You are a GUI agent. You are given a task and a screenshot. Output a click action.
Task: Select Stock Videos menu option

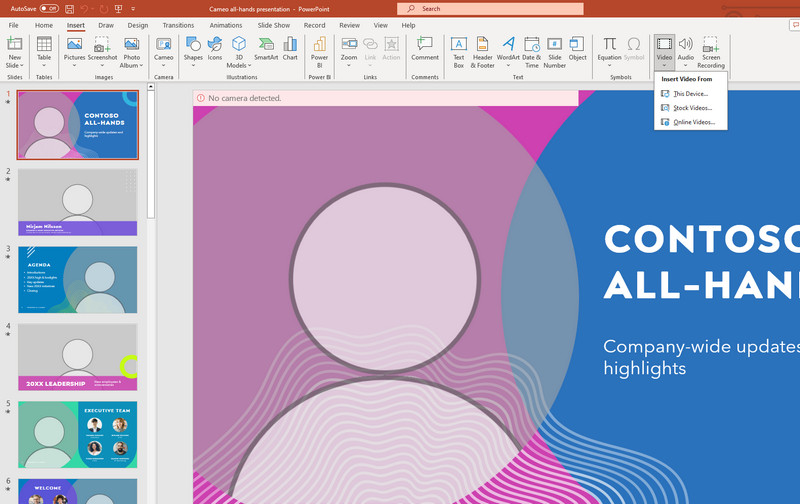(692, 108)
